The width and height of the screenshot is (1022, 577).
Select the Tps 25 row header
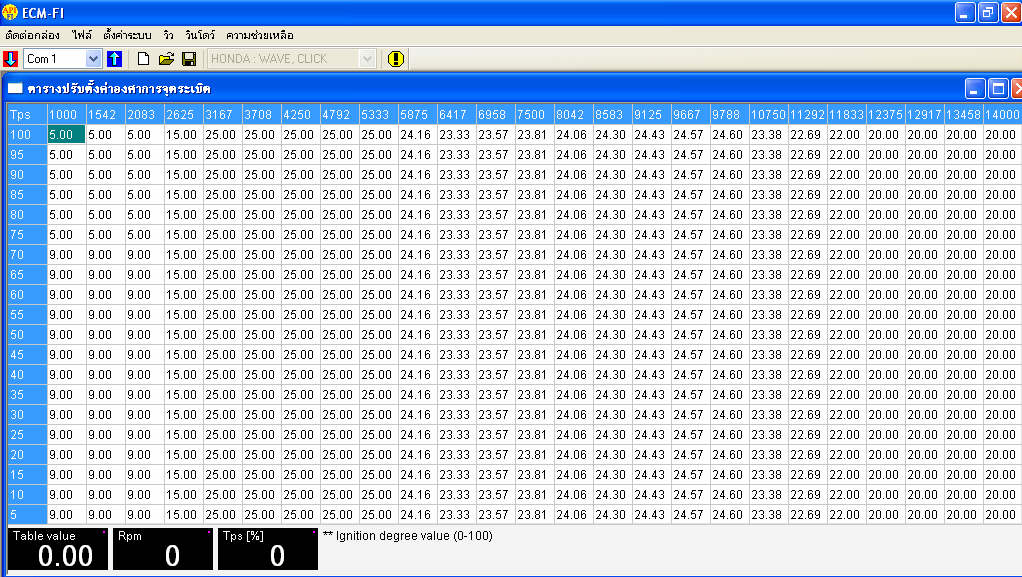click(x=27, y=434)
